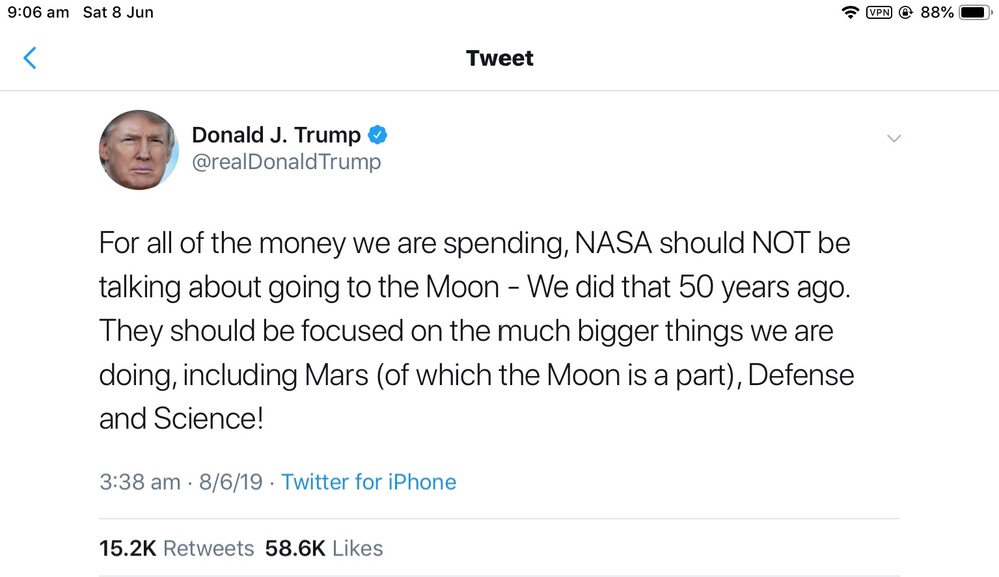This screenshot has width=999, height=577.
Task: View the 58.6K Likes list
Action: click(324, 548)
